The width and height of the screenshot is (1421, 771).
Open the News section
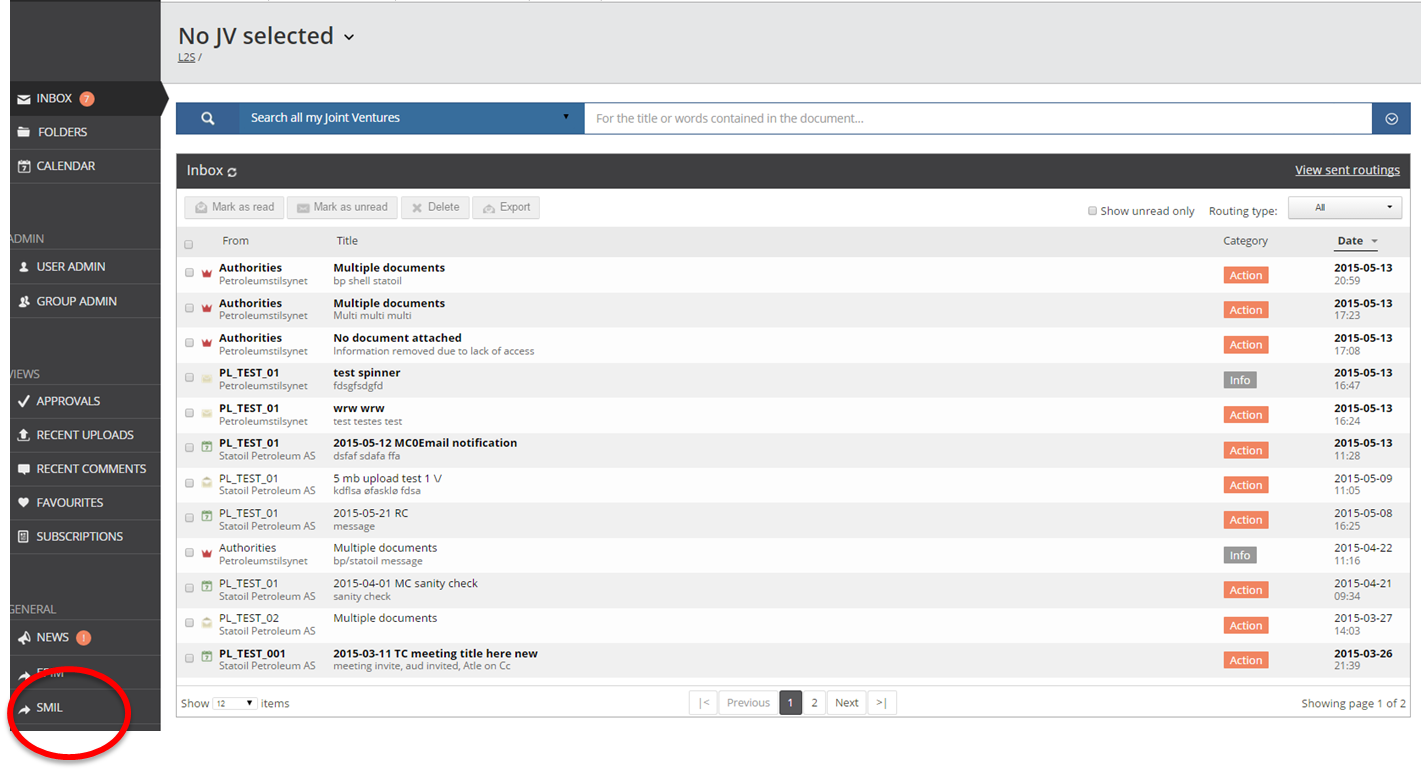(x=85, y=638)
